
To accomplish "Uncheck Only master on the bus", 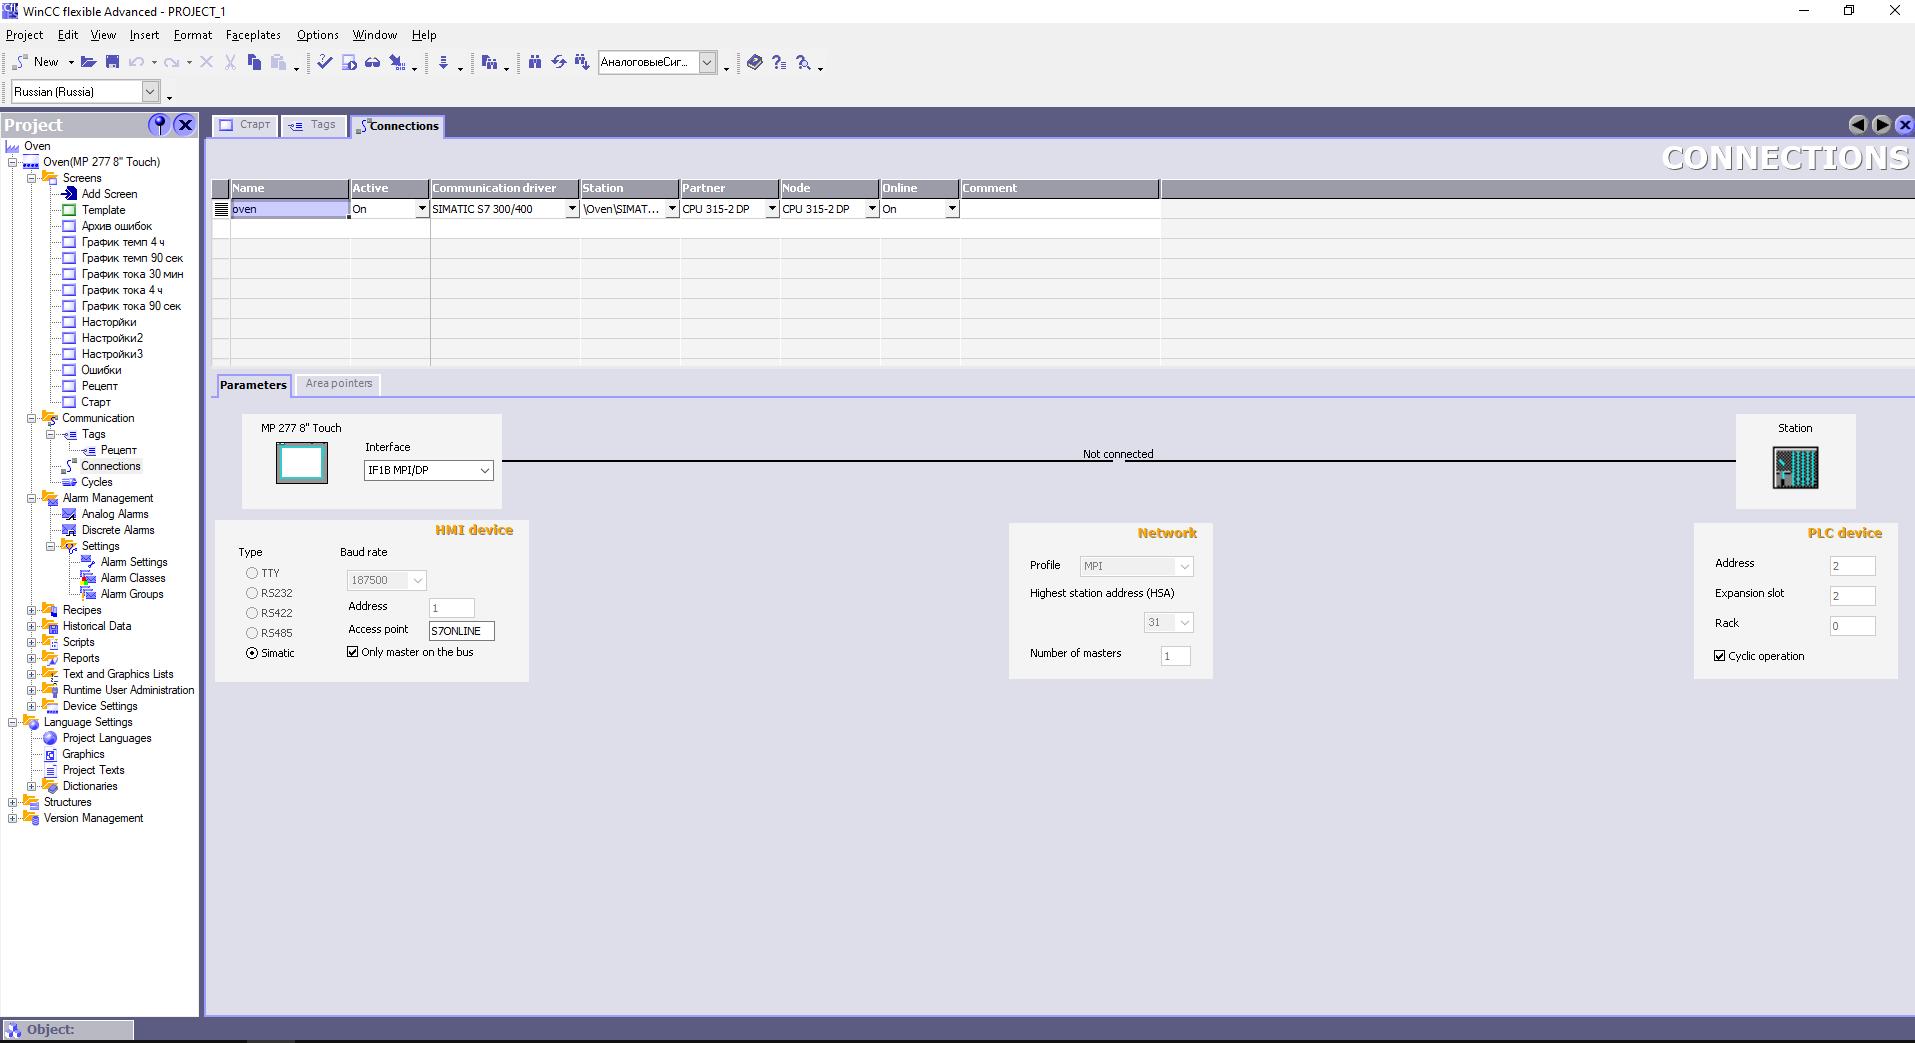I will 353,652.
